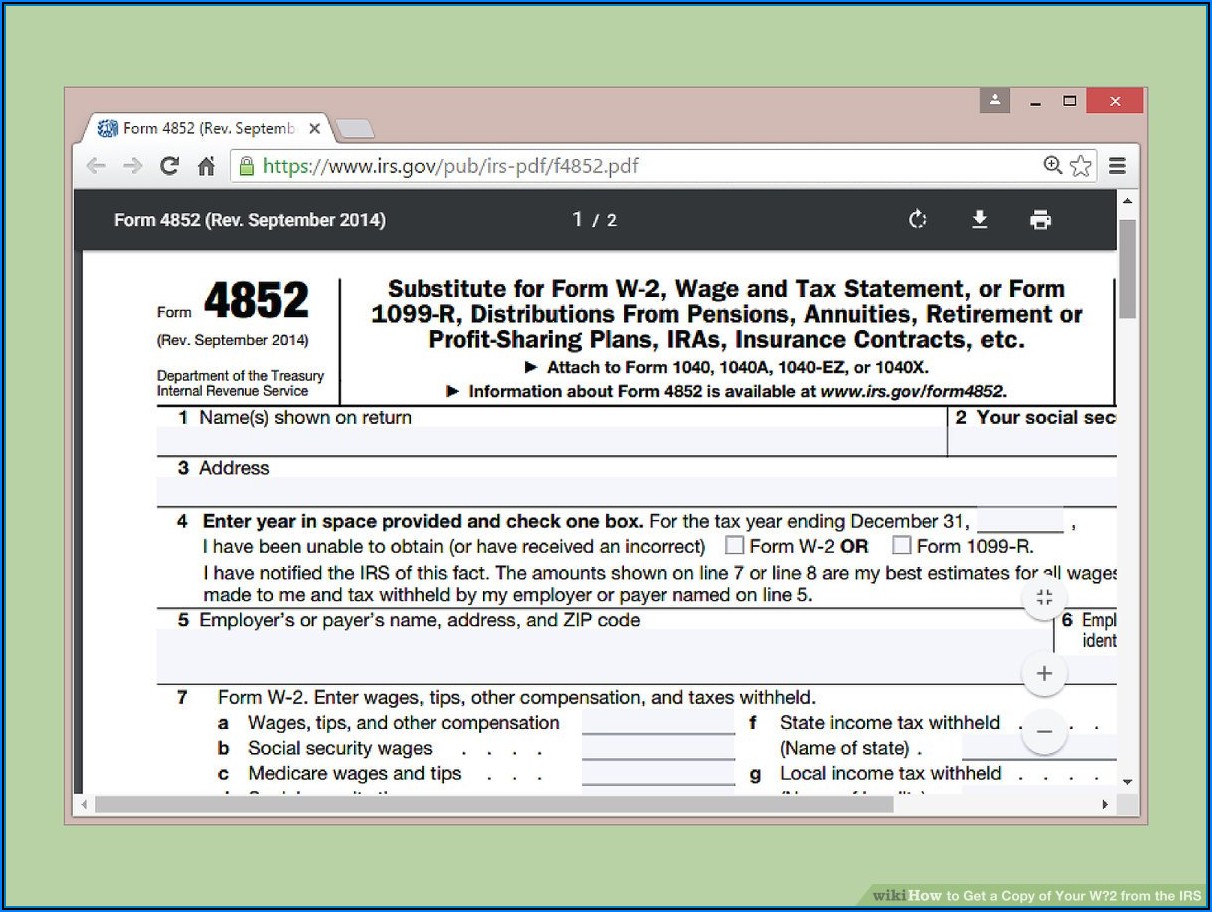
Task: Zoom out with the minus button
Action: click(x=1044, y=731)
